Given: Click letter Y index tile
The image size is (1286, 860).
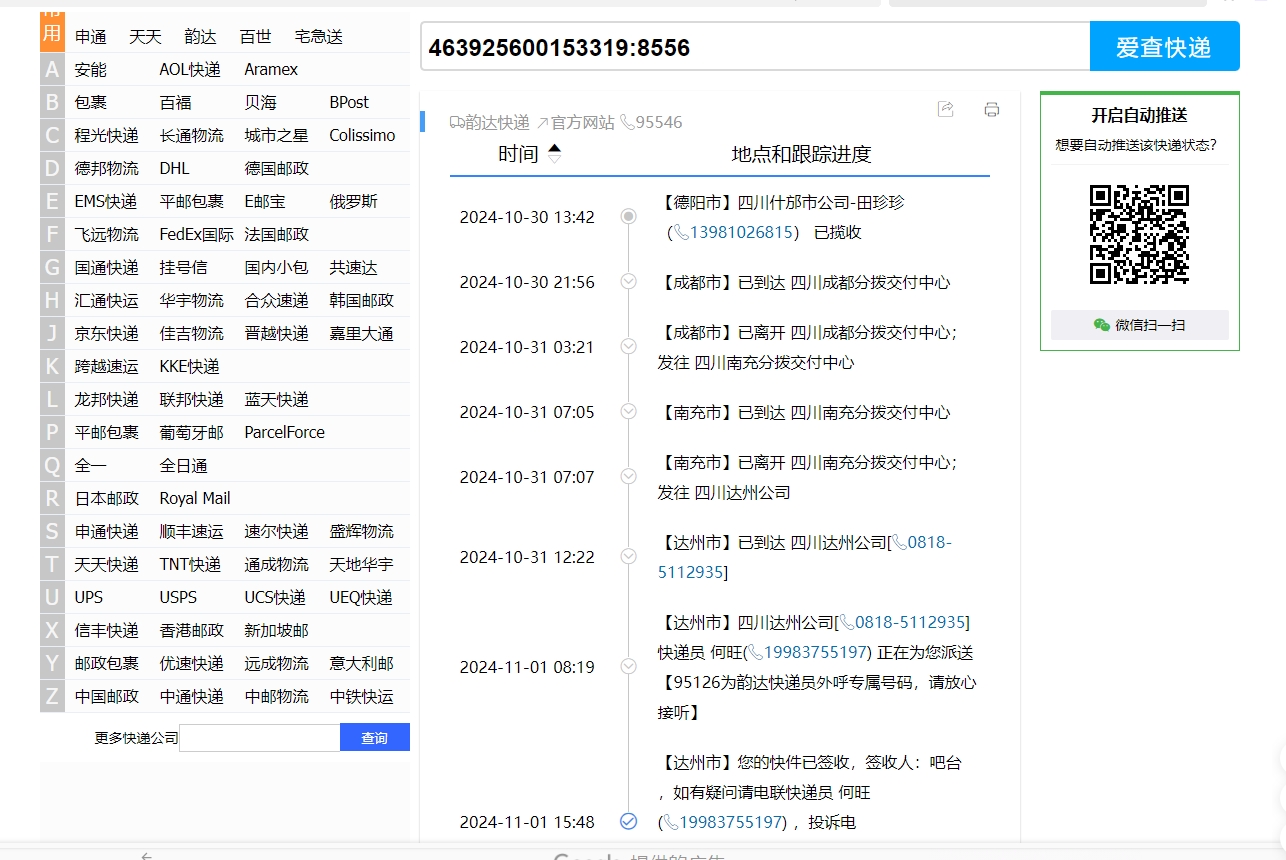Looking at the screenshot, I should coord(52,663).
